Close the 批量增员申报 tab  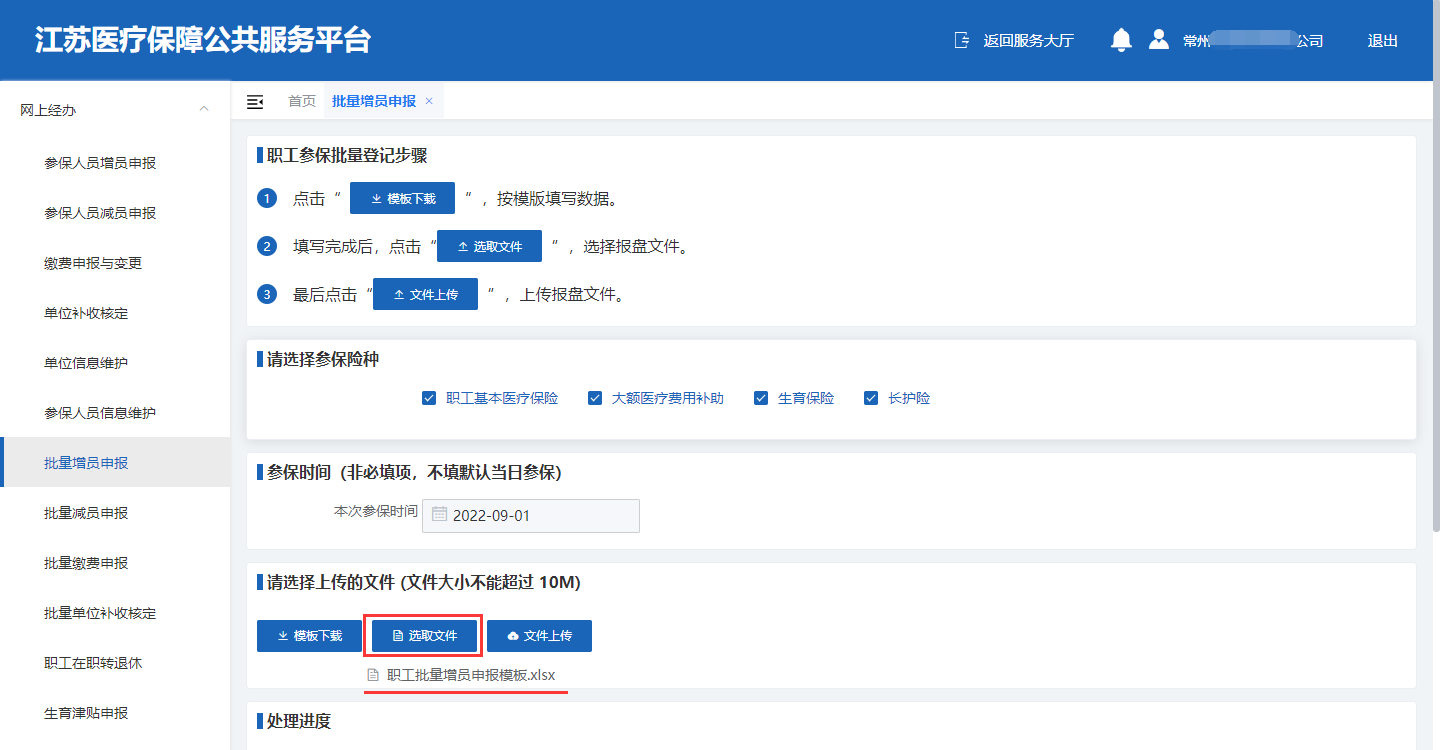(429, 101)
